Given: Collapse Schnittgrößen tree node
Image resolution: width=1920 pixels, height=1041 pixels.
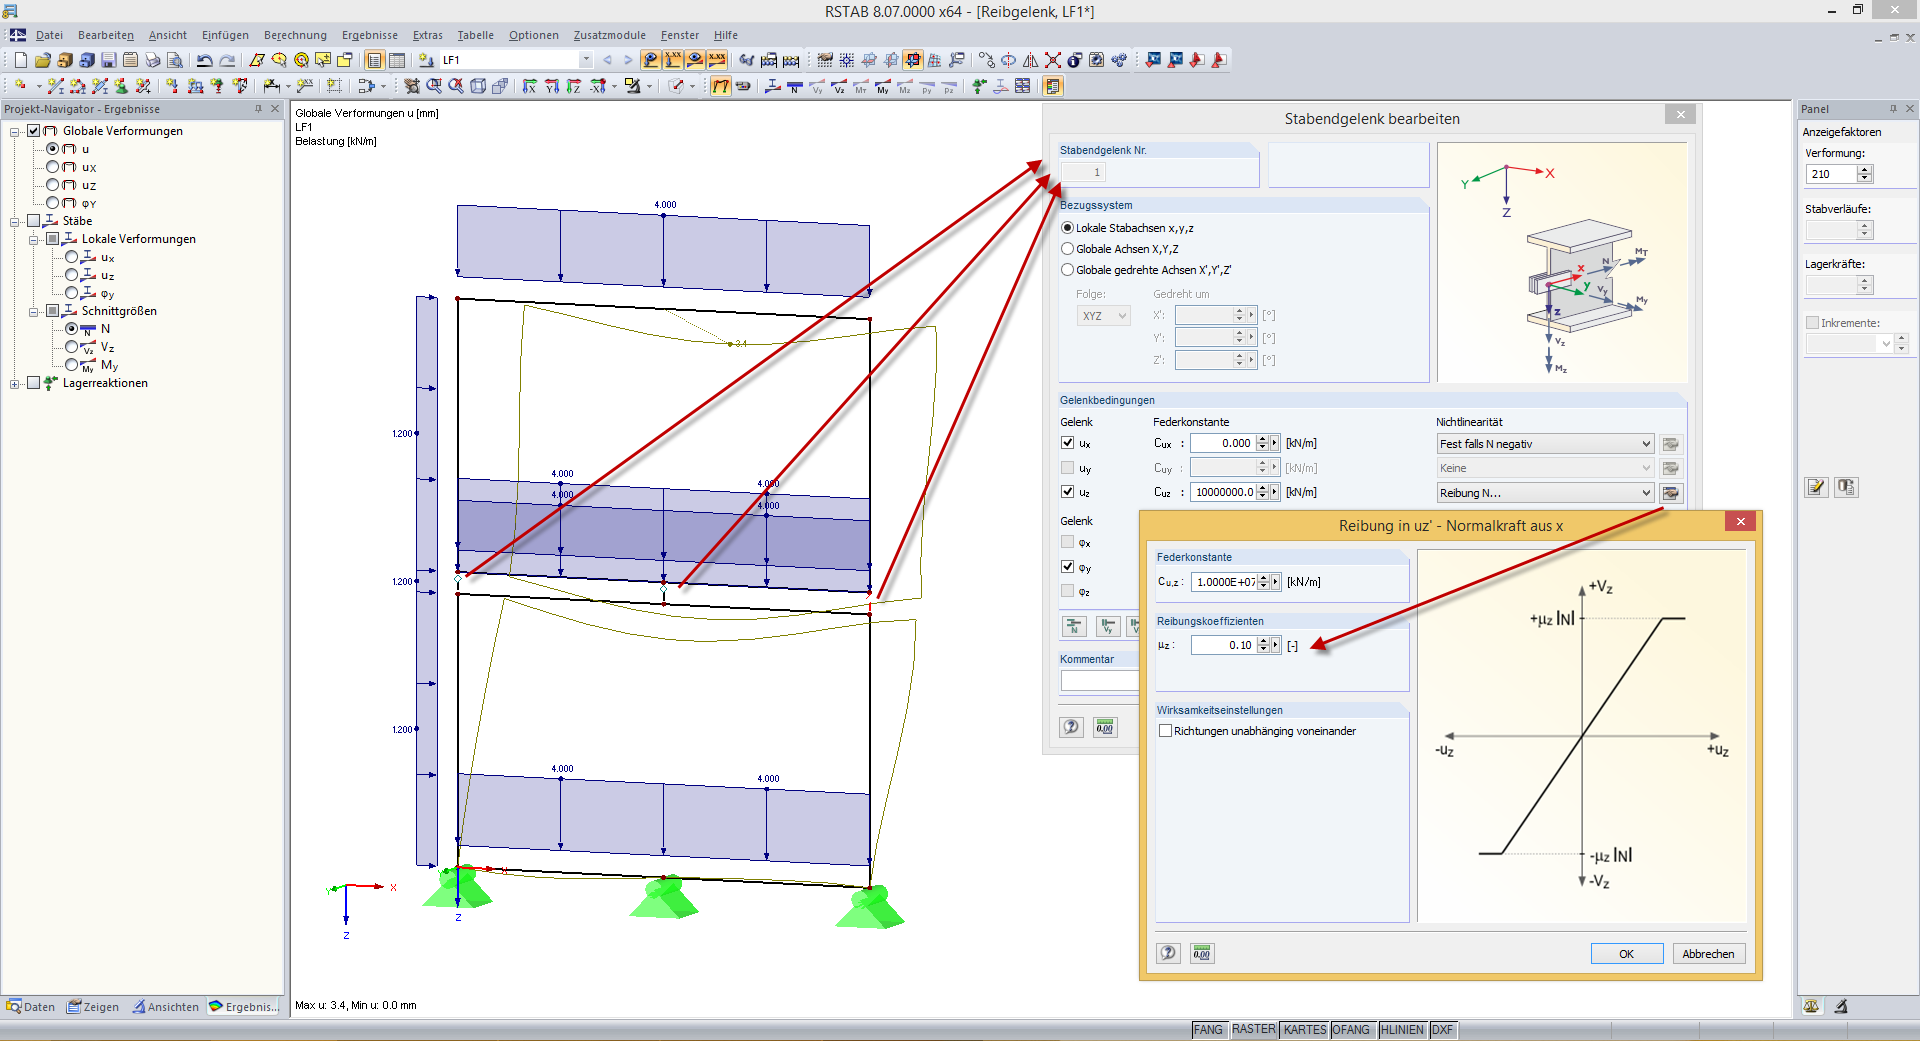Looking at the screenshot, I should pos(34,311).
